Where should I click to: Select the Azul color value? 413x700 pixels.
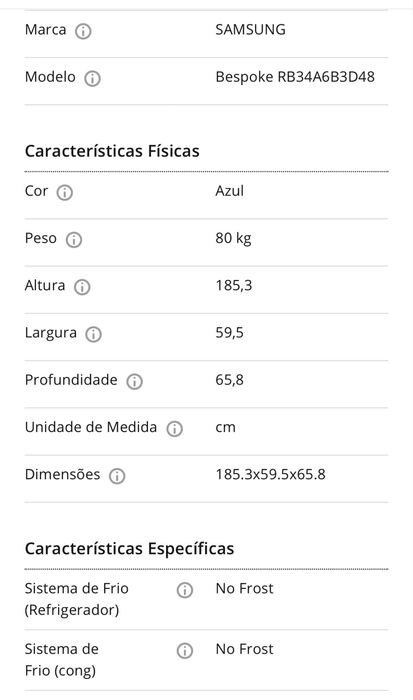click(x=229, y=191)
